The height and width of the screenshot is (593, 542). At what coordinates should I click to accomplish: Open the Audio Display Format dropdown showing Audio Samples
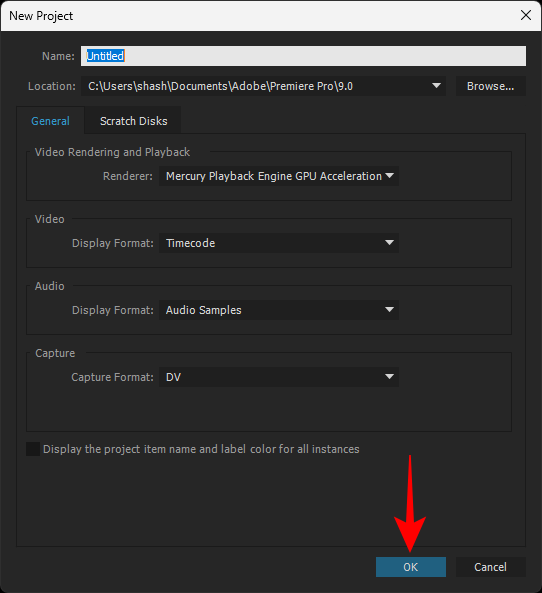coord(279,310)
